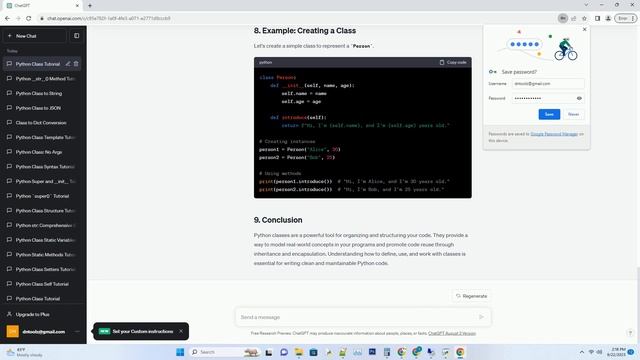
Task: Go back using browser back arrow
Action: click(x=7, y=18)
